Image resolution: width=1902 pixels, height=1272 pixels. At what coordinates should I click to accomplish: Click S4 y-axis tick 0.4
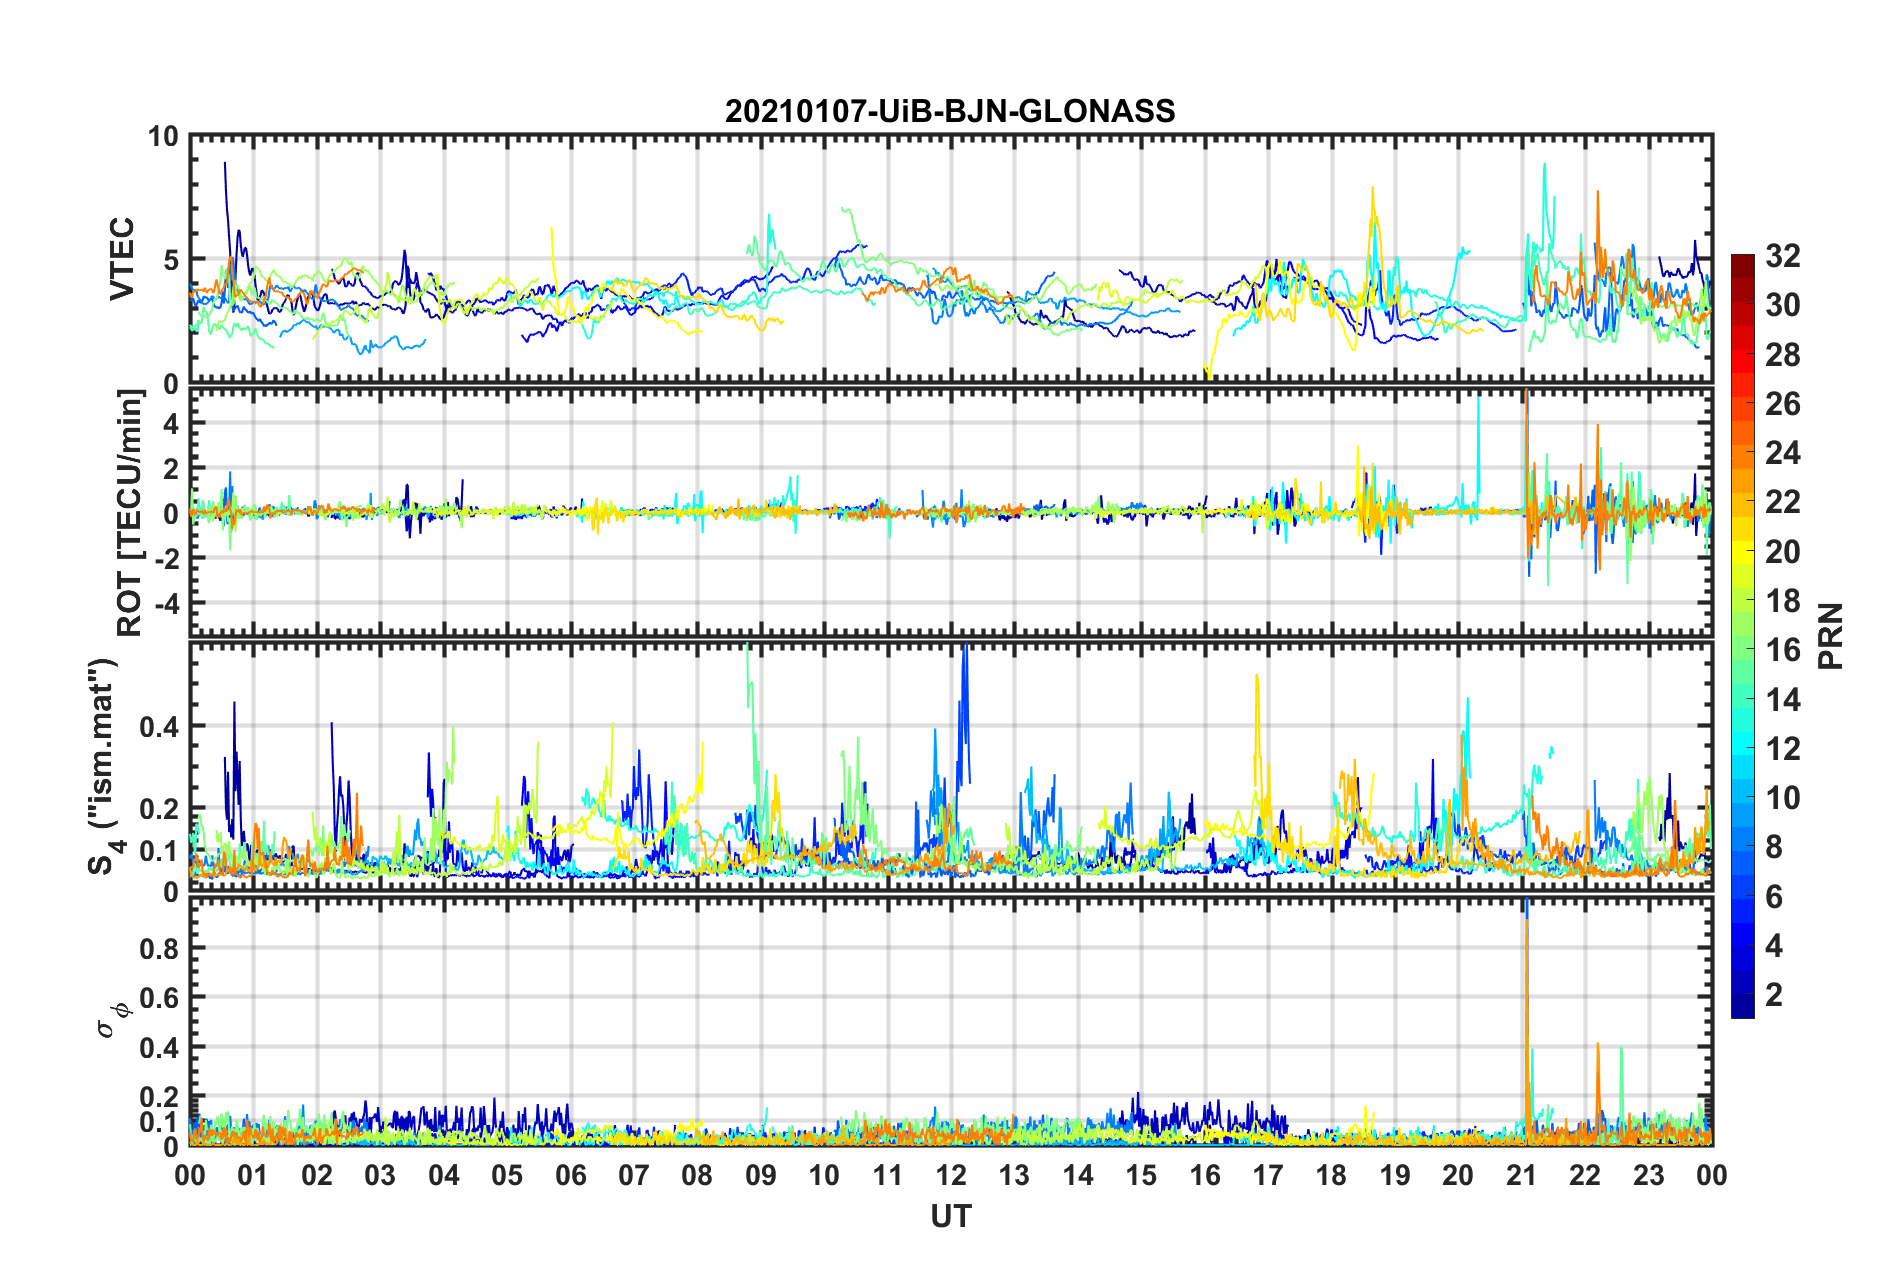(x=159, y=726)
